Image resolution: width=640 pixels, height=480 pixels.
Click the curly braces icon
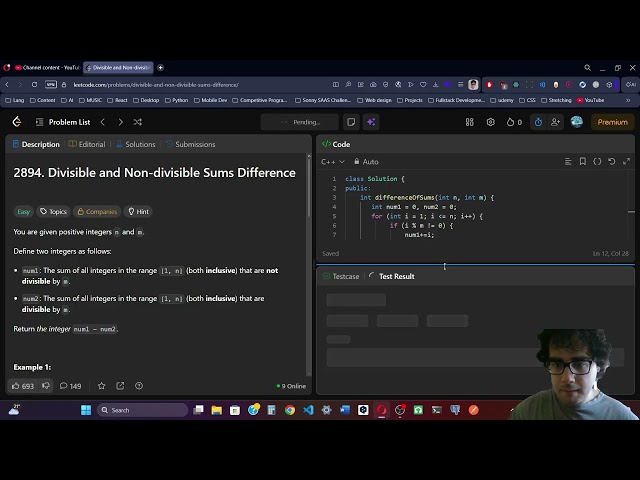tap(597, 162)
